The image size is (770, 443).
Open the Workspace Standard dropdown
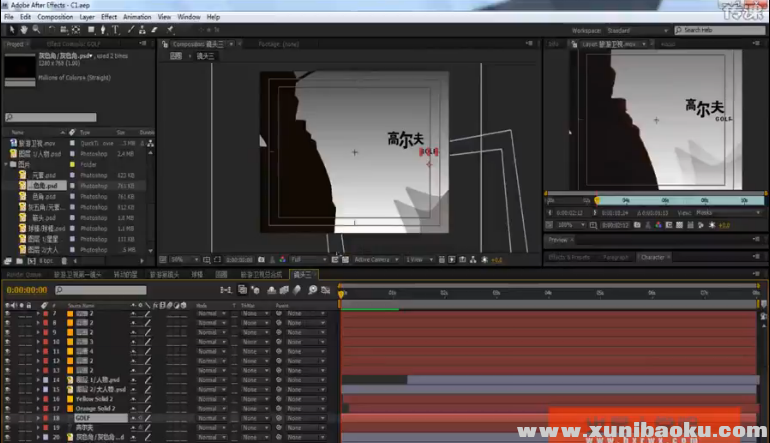(x=630, y=30)
